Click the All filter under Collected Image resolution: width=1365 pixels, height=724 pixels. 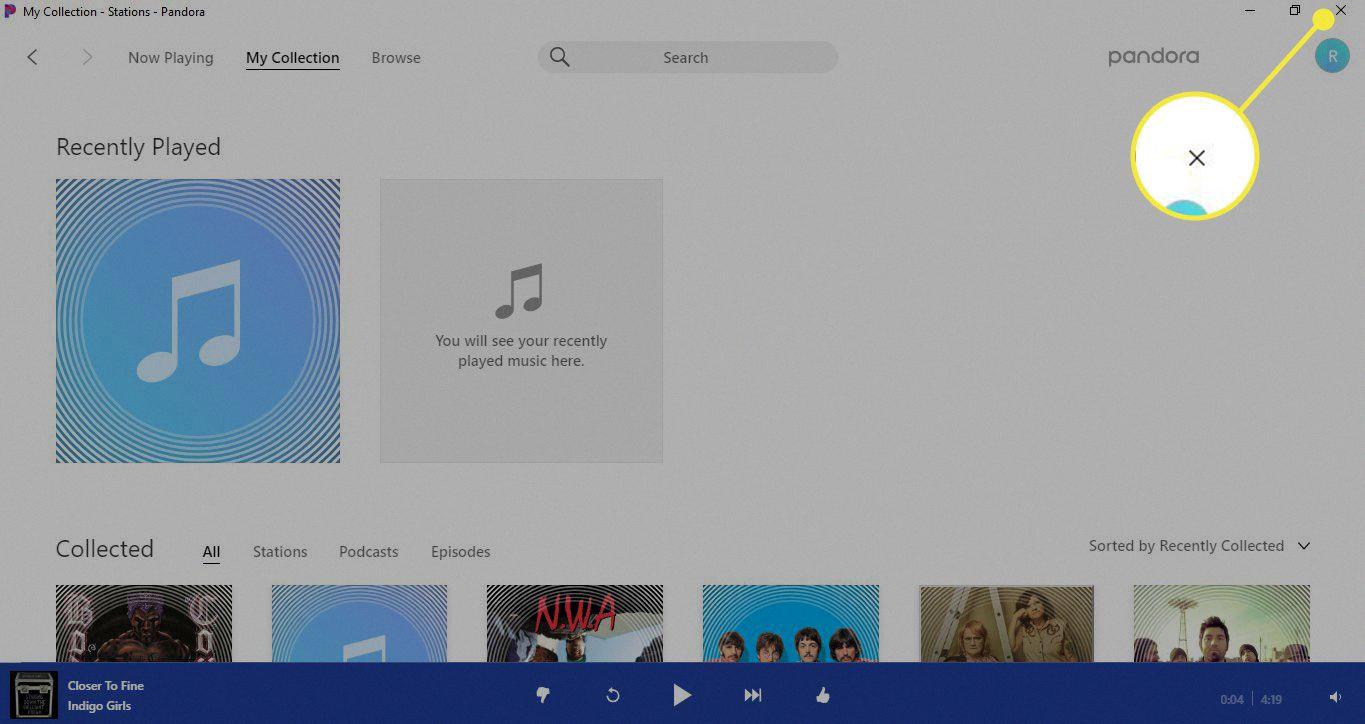(x=211, y=551)
